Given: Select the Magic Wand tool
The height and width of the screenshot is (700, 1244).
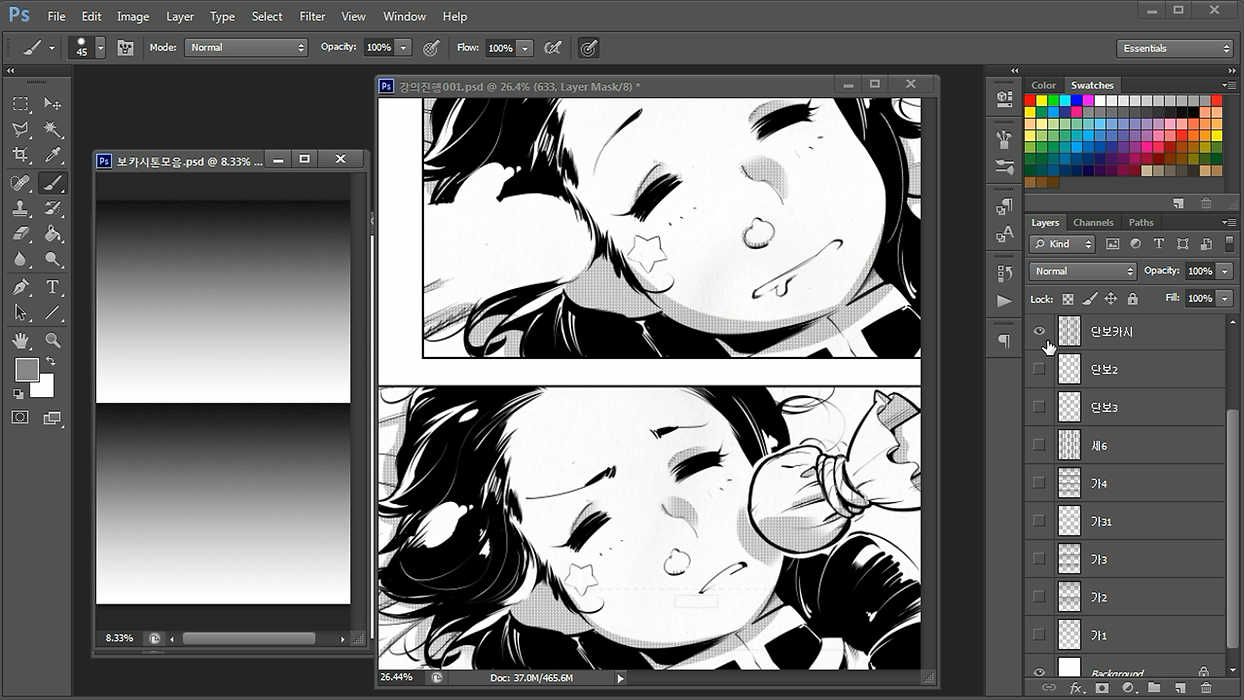Looking at the screenshot, I should pos(53,130).
